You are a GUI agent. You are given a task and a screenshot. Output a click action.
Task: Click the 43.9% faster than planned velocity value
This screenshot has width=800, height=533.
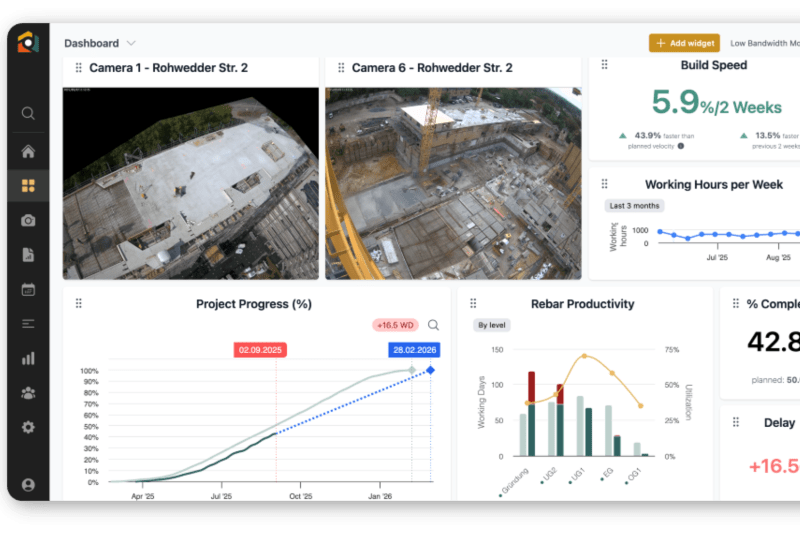click(647, 135)
